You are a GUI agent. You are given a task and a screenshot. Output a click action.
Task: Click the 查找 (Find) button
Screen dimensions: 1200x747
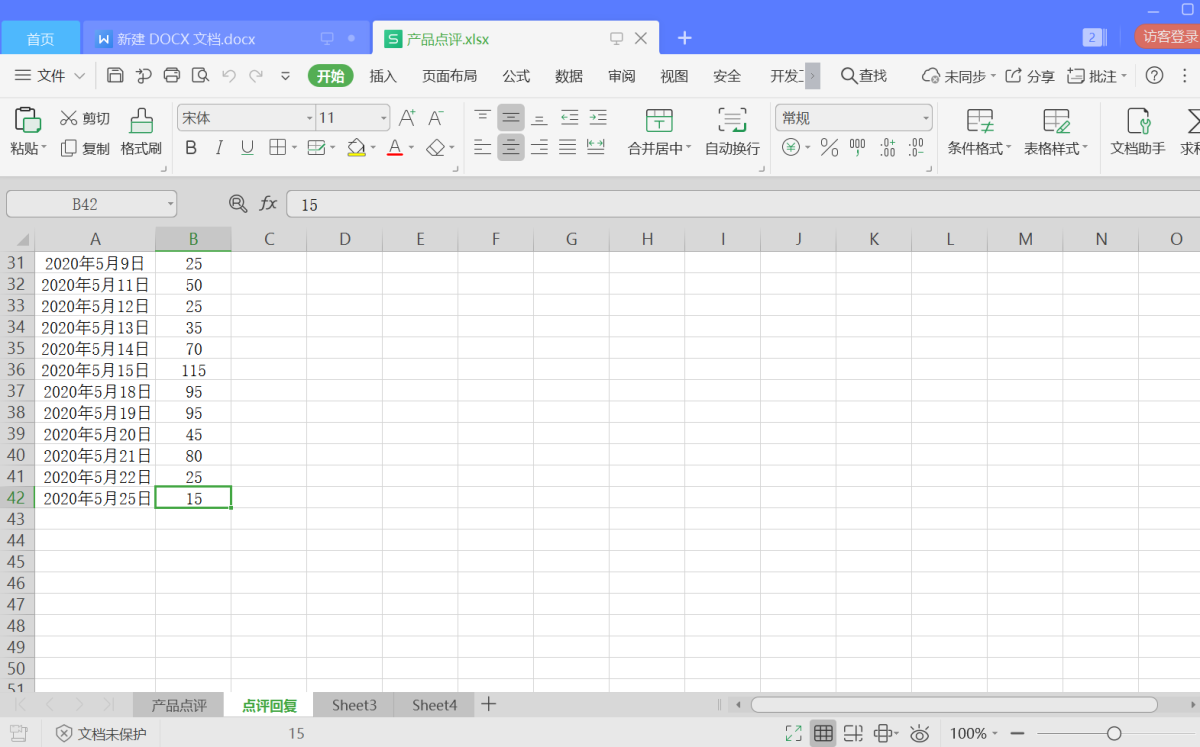[x=864, y=76]
